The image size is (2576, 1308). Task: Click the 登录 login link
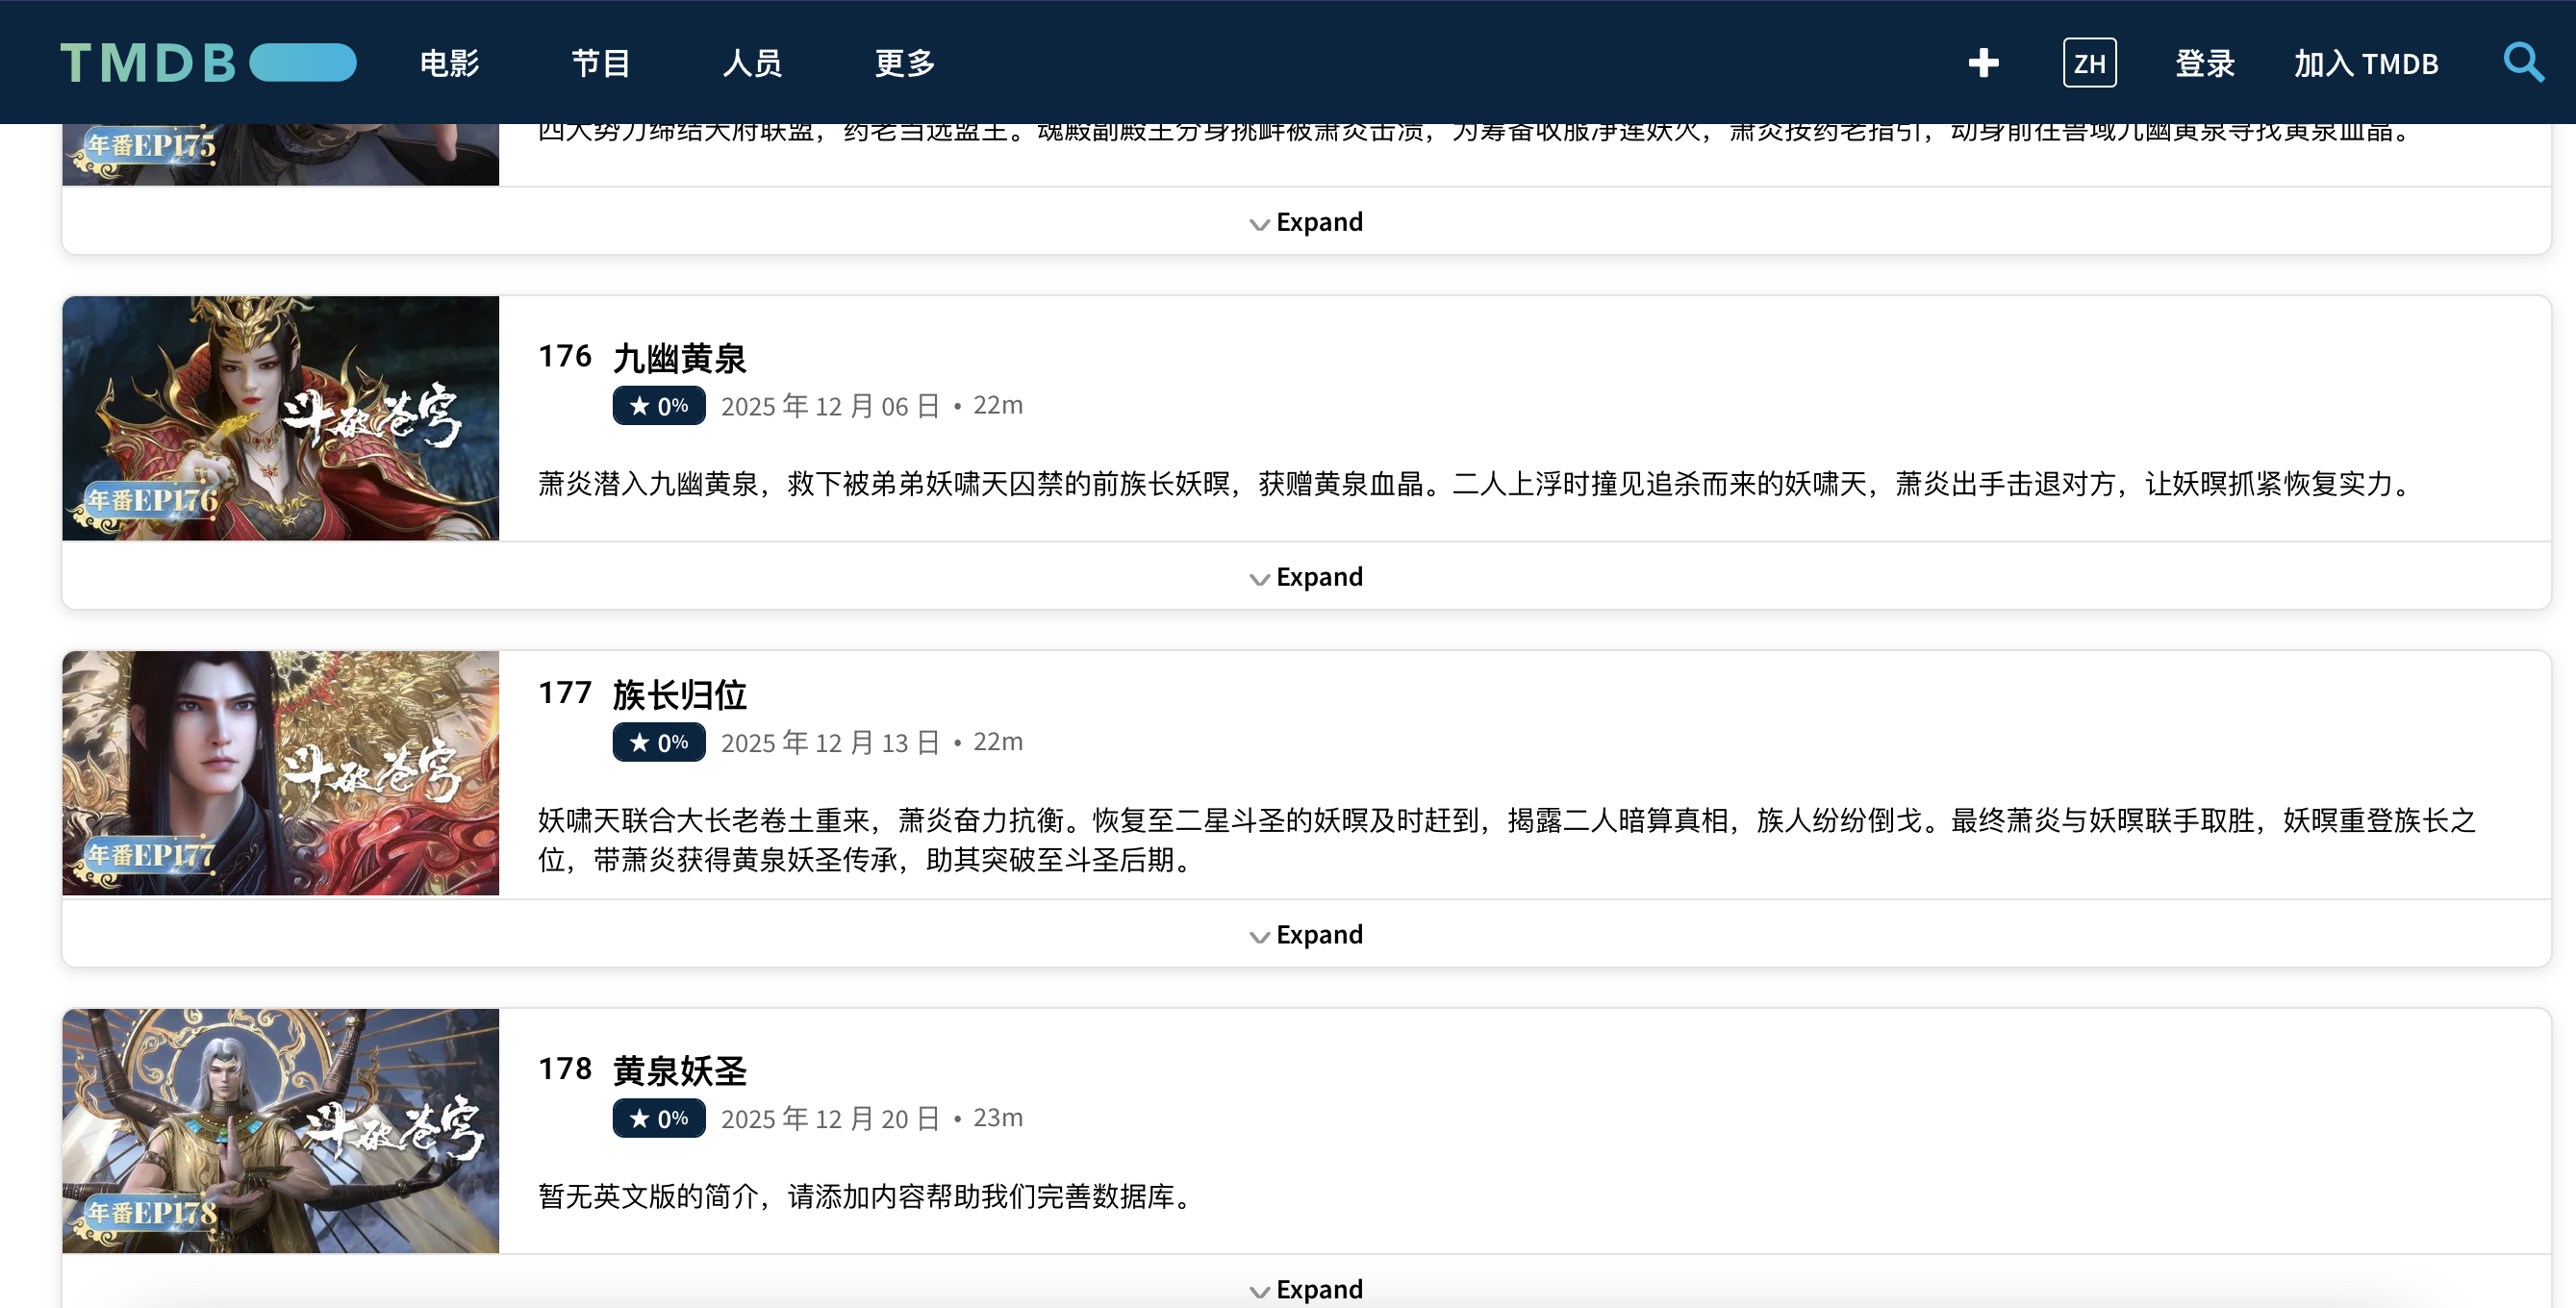(x=2204, y=62)
